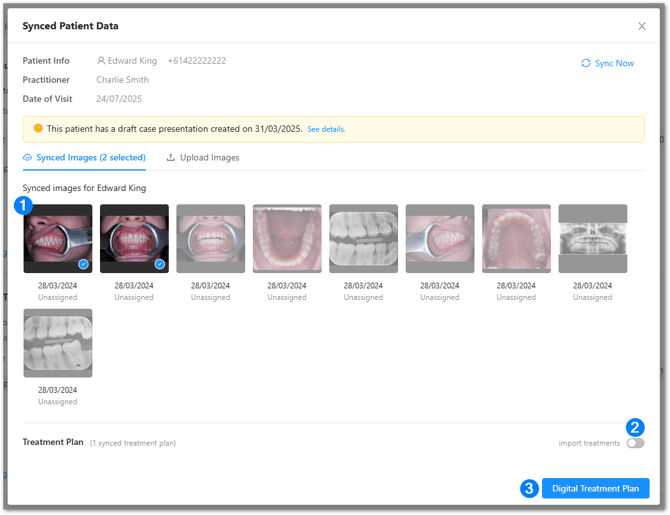Image resolution: width=670 pixels, height=515 pixels.
Task: Close the Synced Patient Data dialog
Action: point(642,26)
